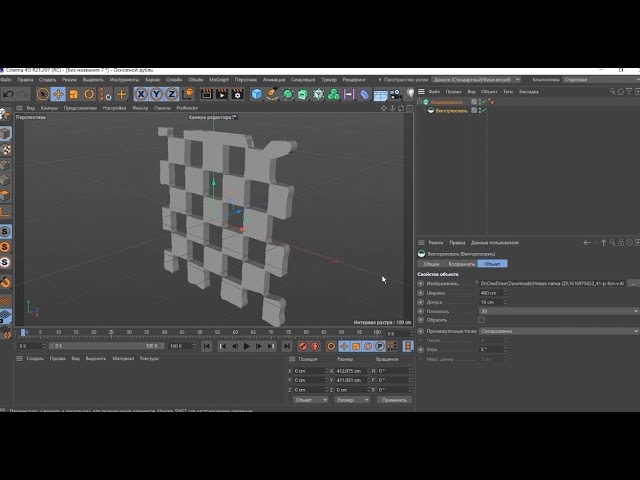Image resolution: width=640 pixels, height=480 pixels.
Task: Open Render Settings clapperboard gear icon
Action: point(238,94)
